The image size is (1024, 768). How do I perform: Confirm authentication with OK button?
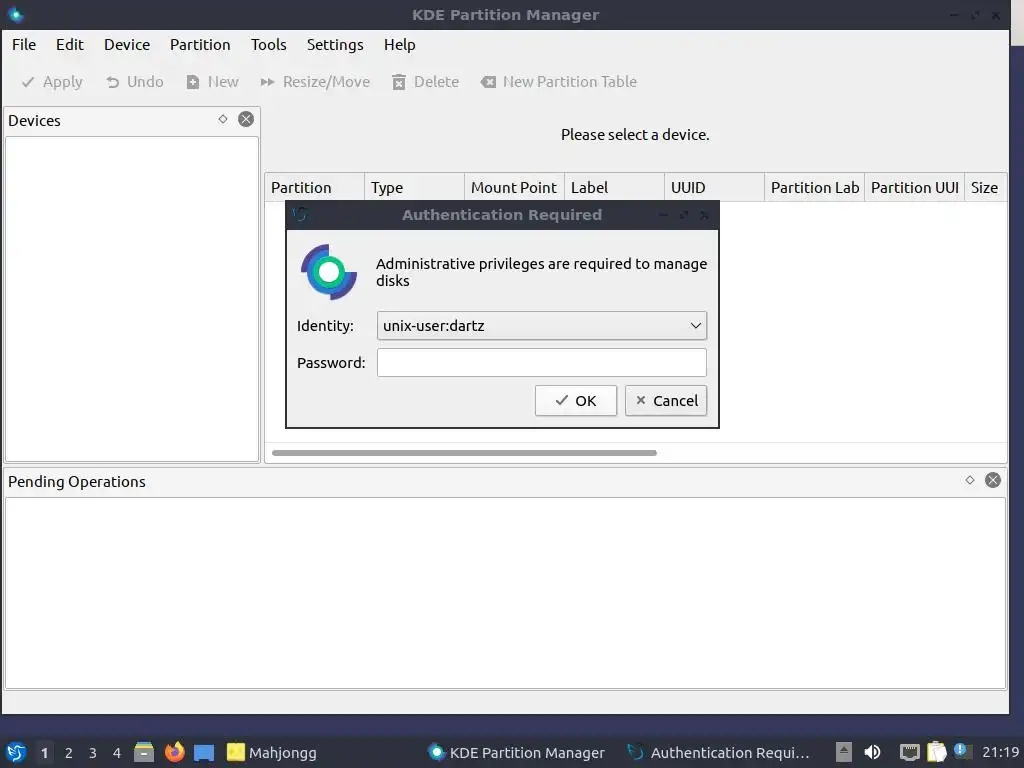575,400
